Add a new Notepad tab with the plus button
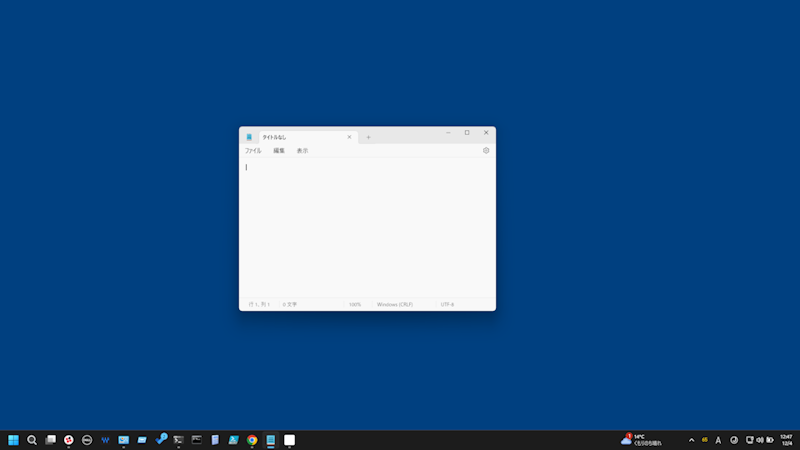This screenshot has height=450, width=800. pyautogui.click(x=368, y=137)
